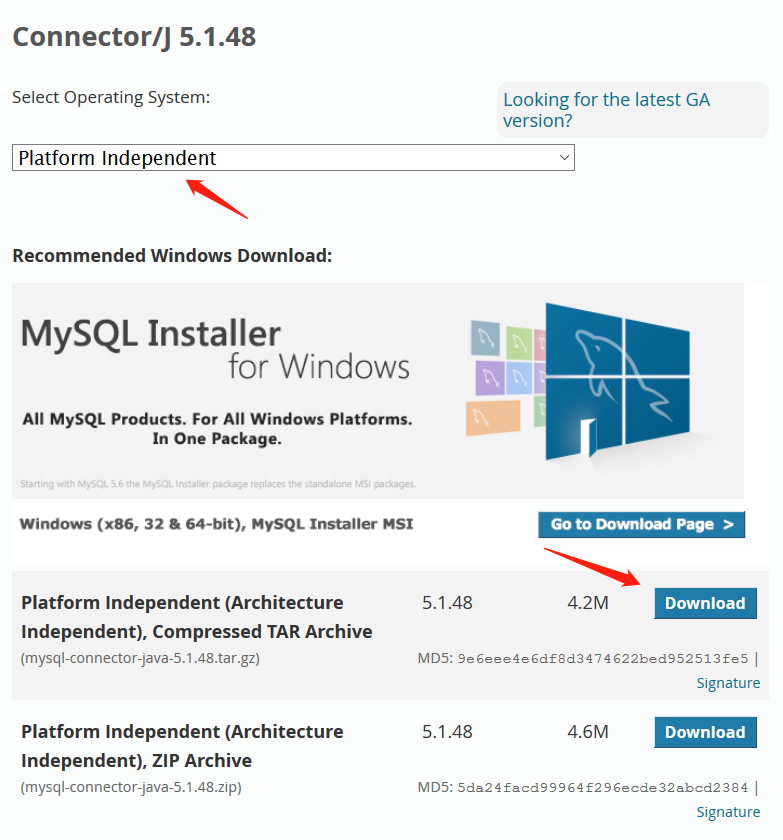The height and width of the screenshot is (840, 783).
Task: Click the 'Select Operating System:' label
Action: click(x=111, y=98)
